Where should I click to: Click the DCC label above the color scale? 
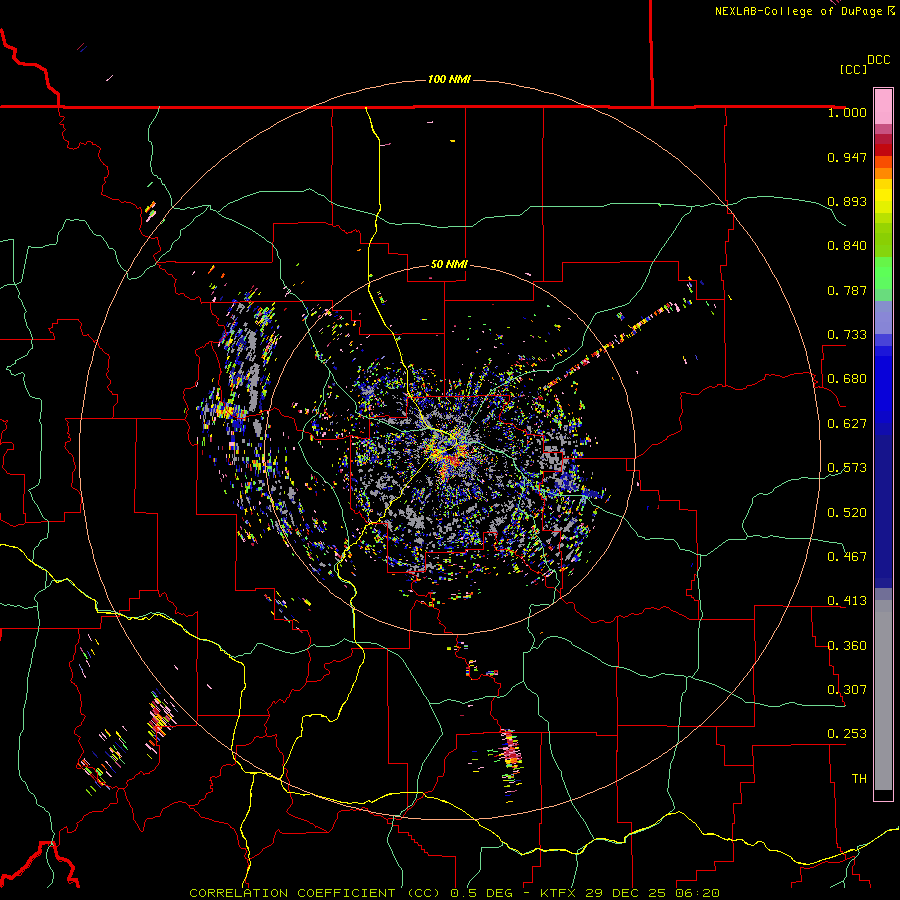tap(879, 60)
